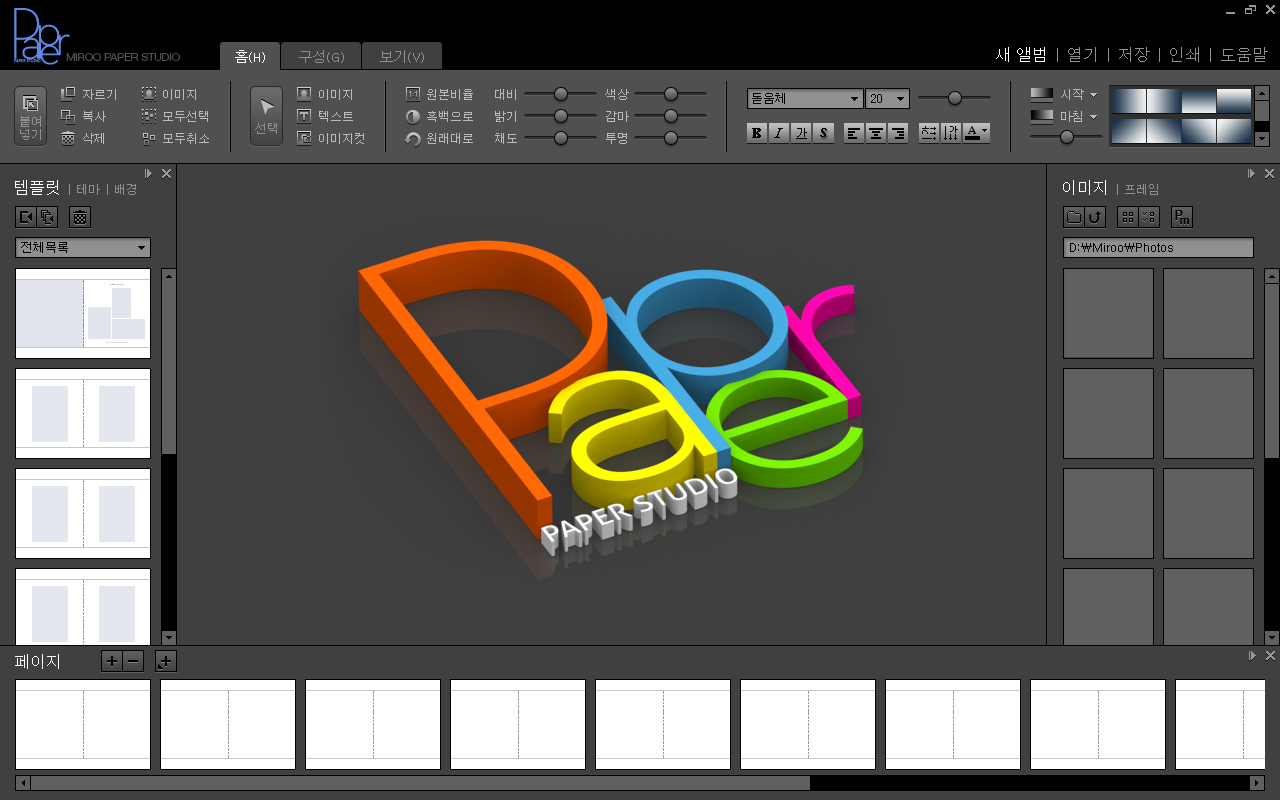Click 원래대로 to restore the original
1280x800 pixels.
(439, 138)
